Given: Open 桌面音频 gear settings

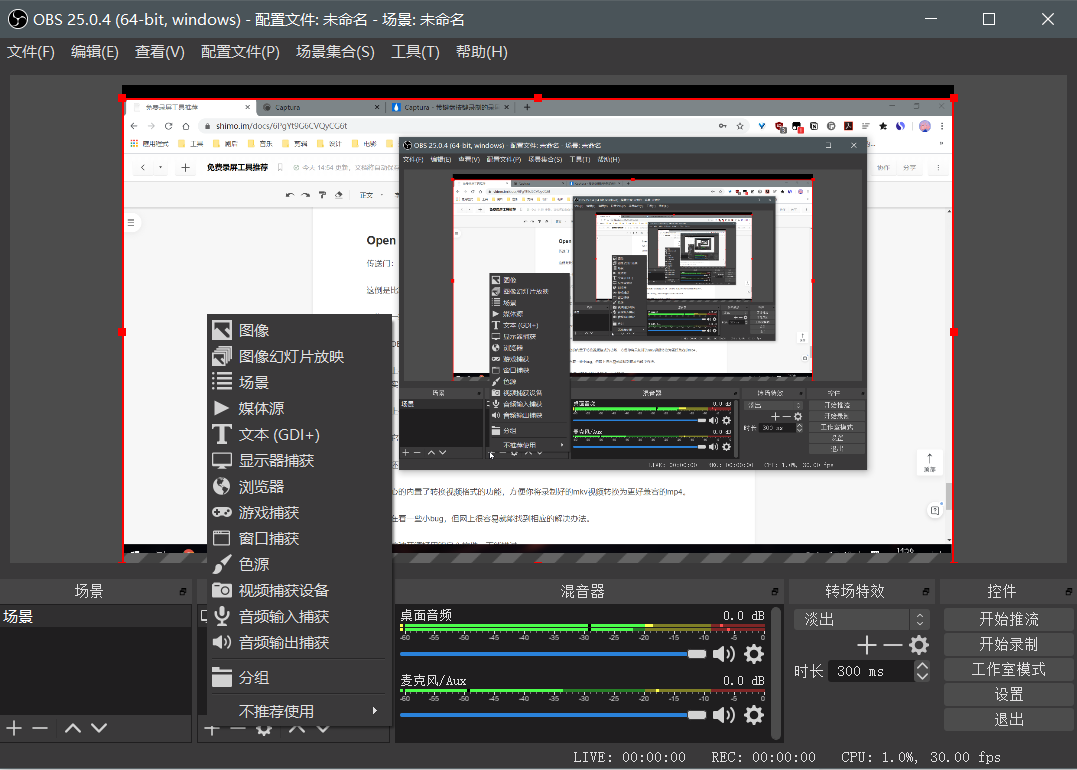Looking at the screenshot, I should click(x=753, y=654).
